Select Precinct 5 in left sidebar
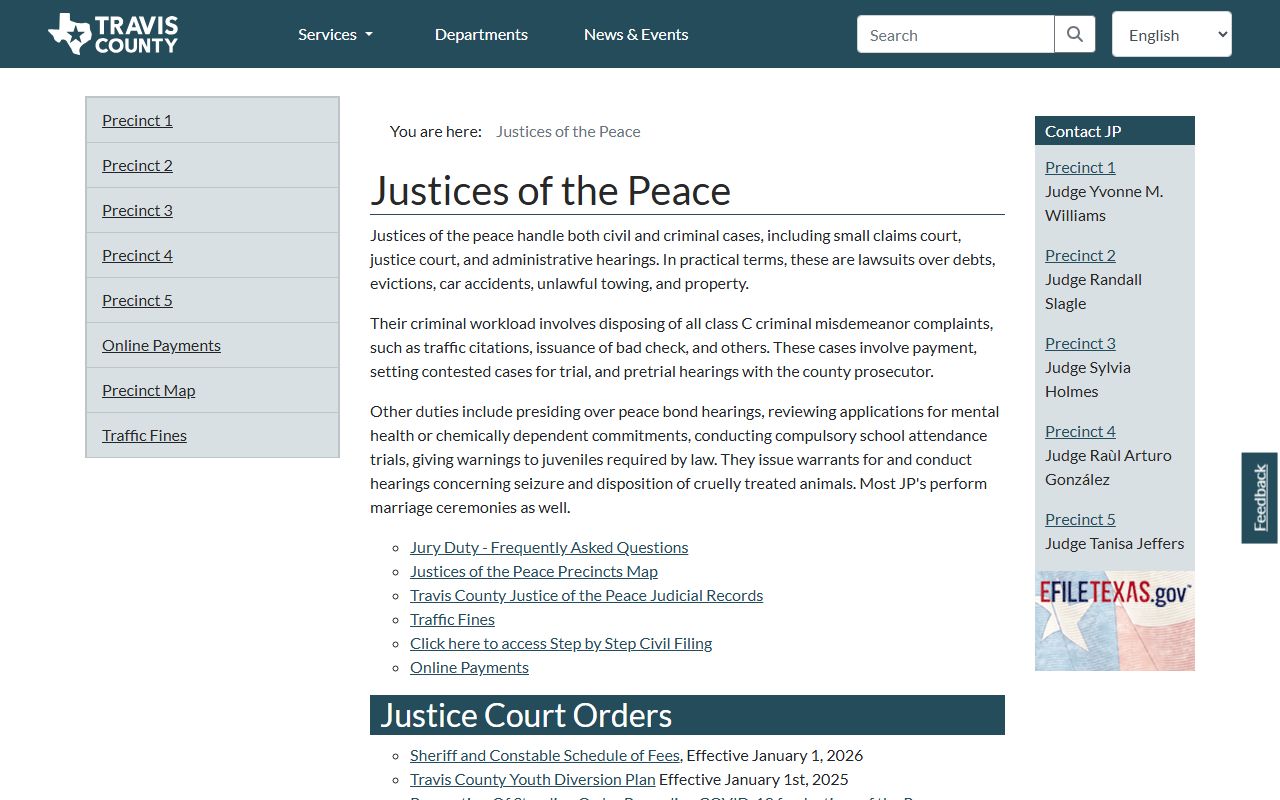The width and height of the screenshot is (1280, 800). pyautogui.click(x=137, y=300)
